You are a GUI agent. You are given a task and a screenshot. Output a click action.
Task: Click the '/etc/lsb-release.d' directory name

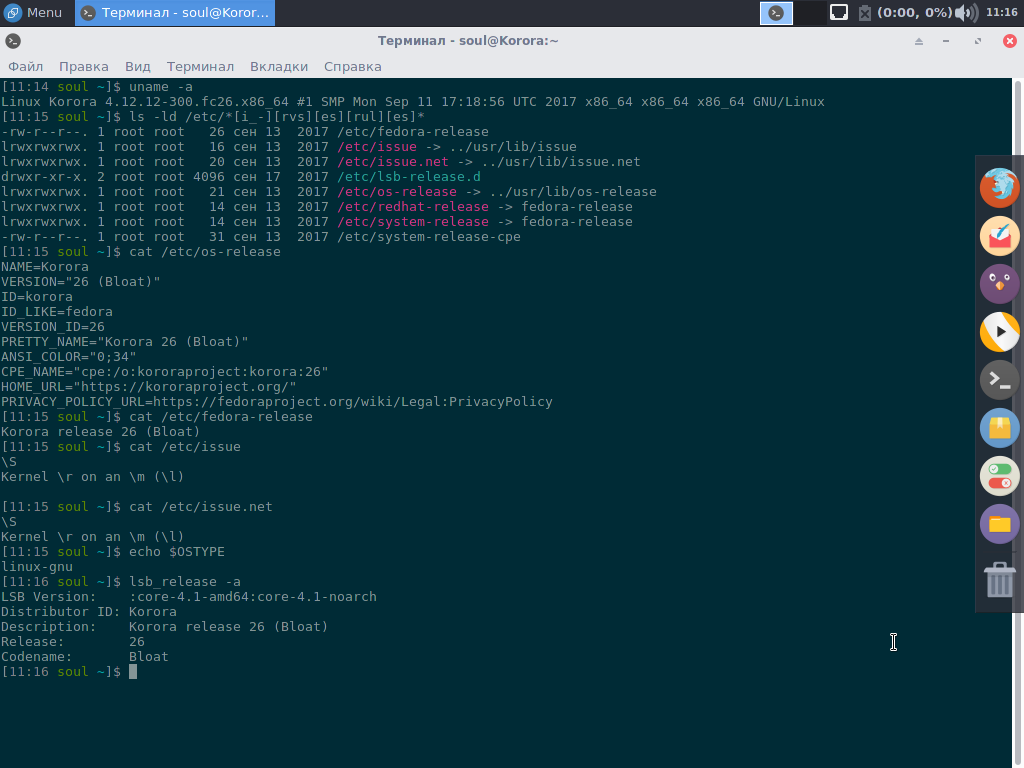[x=409, y=177]
